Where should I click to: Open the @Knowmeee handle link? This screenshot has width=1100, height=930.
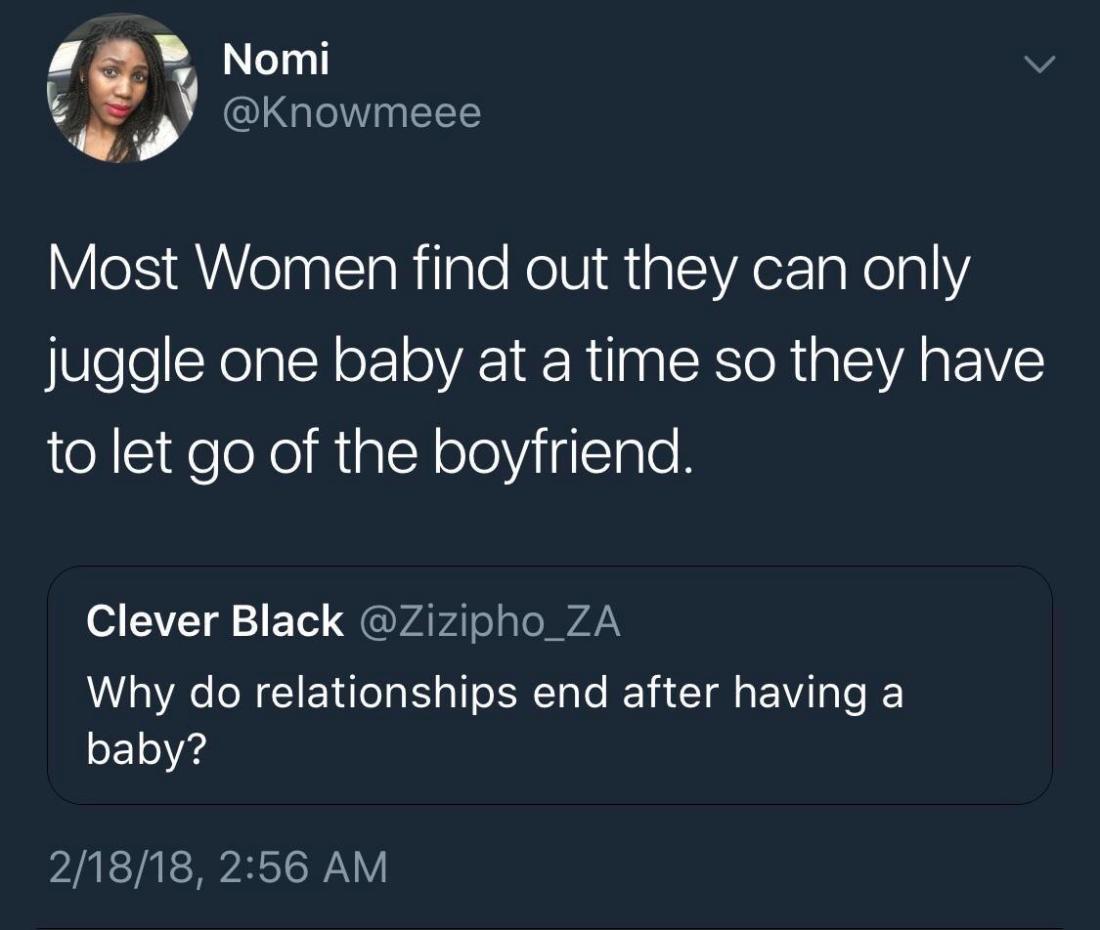pos(352,114)
